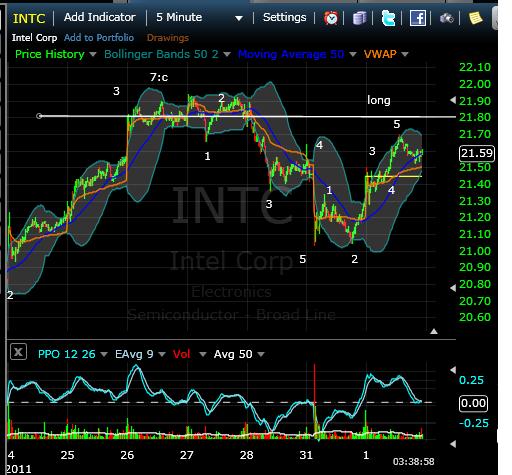Expand VWAP dropdown arrow

point(405,54)
